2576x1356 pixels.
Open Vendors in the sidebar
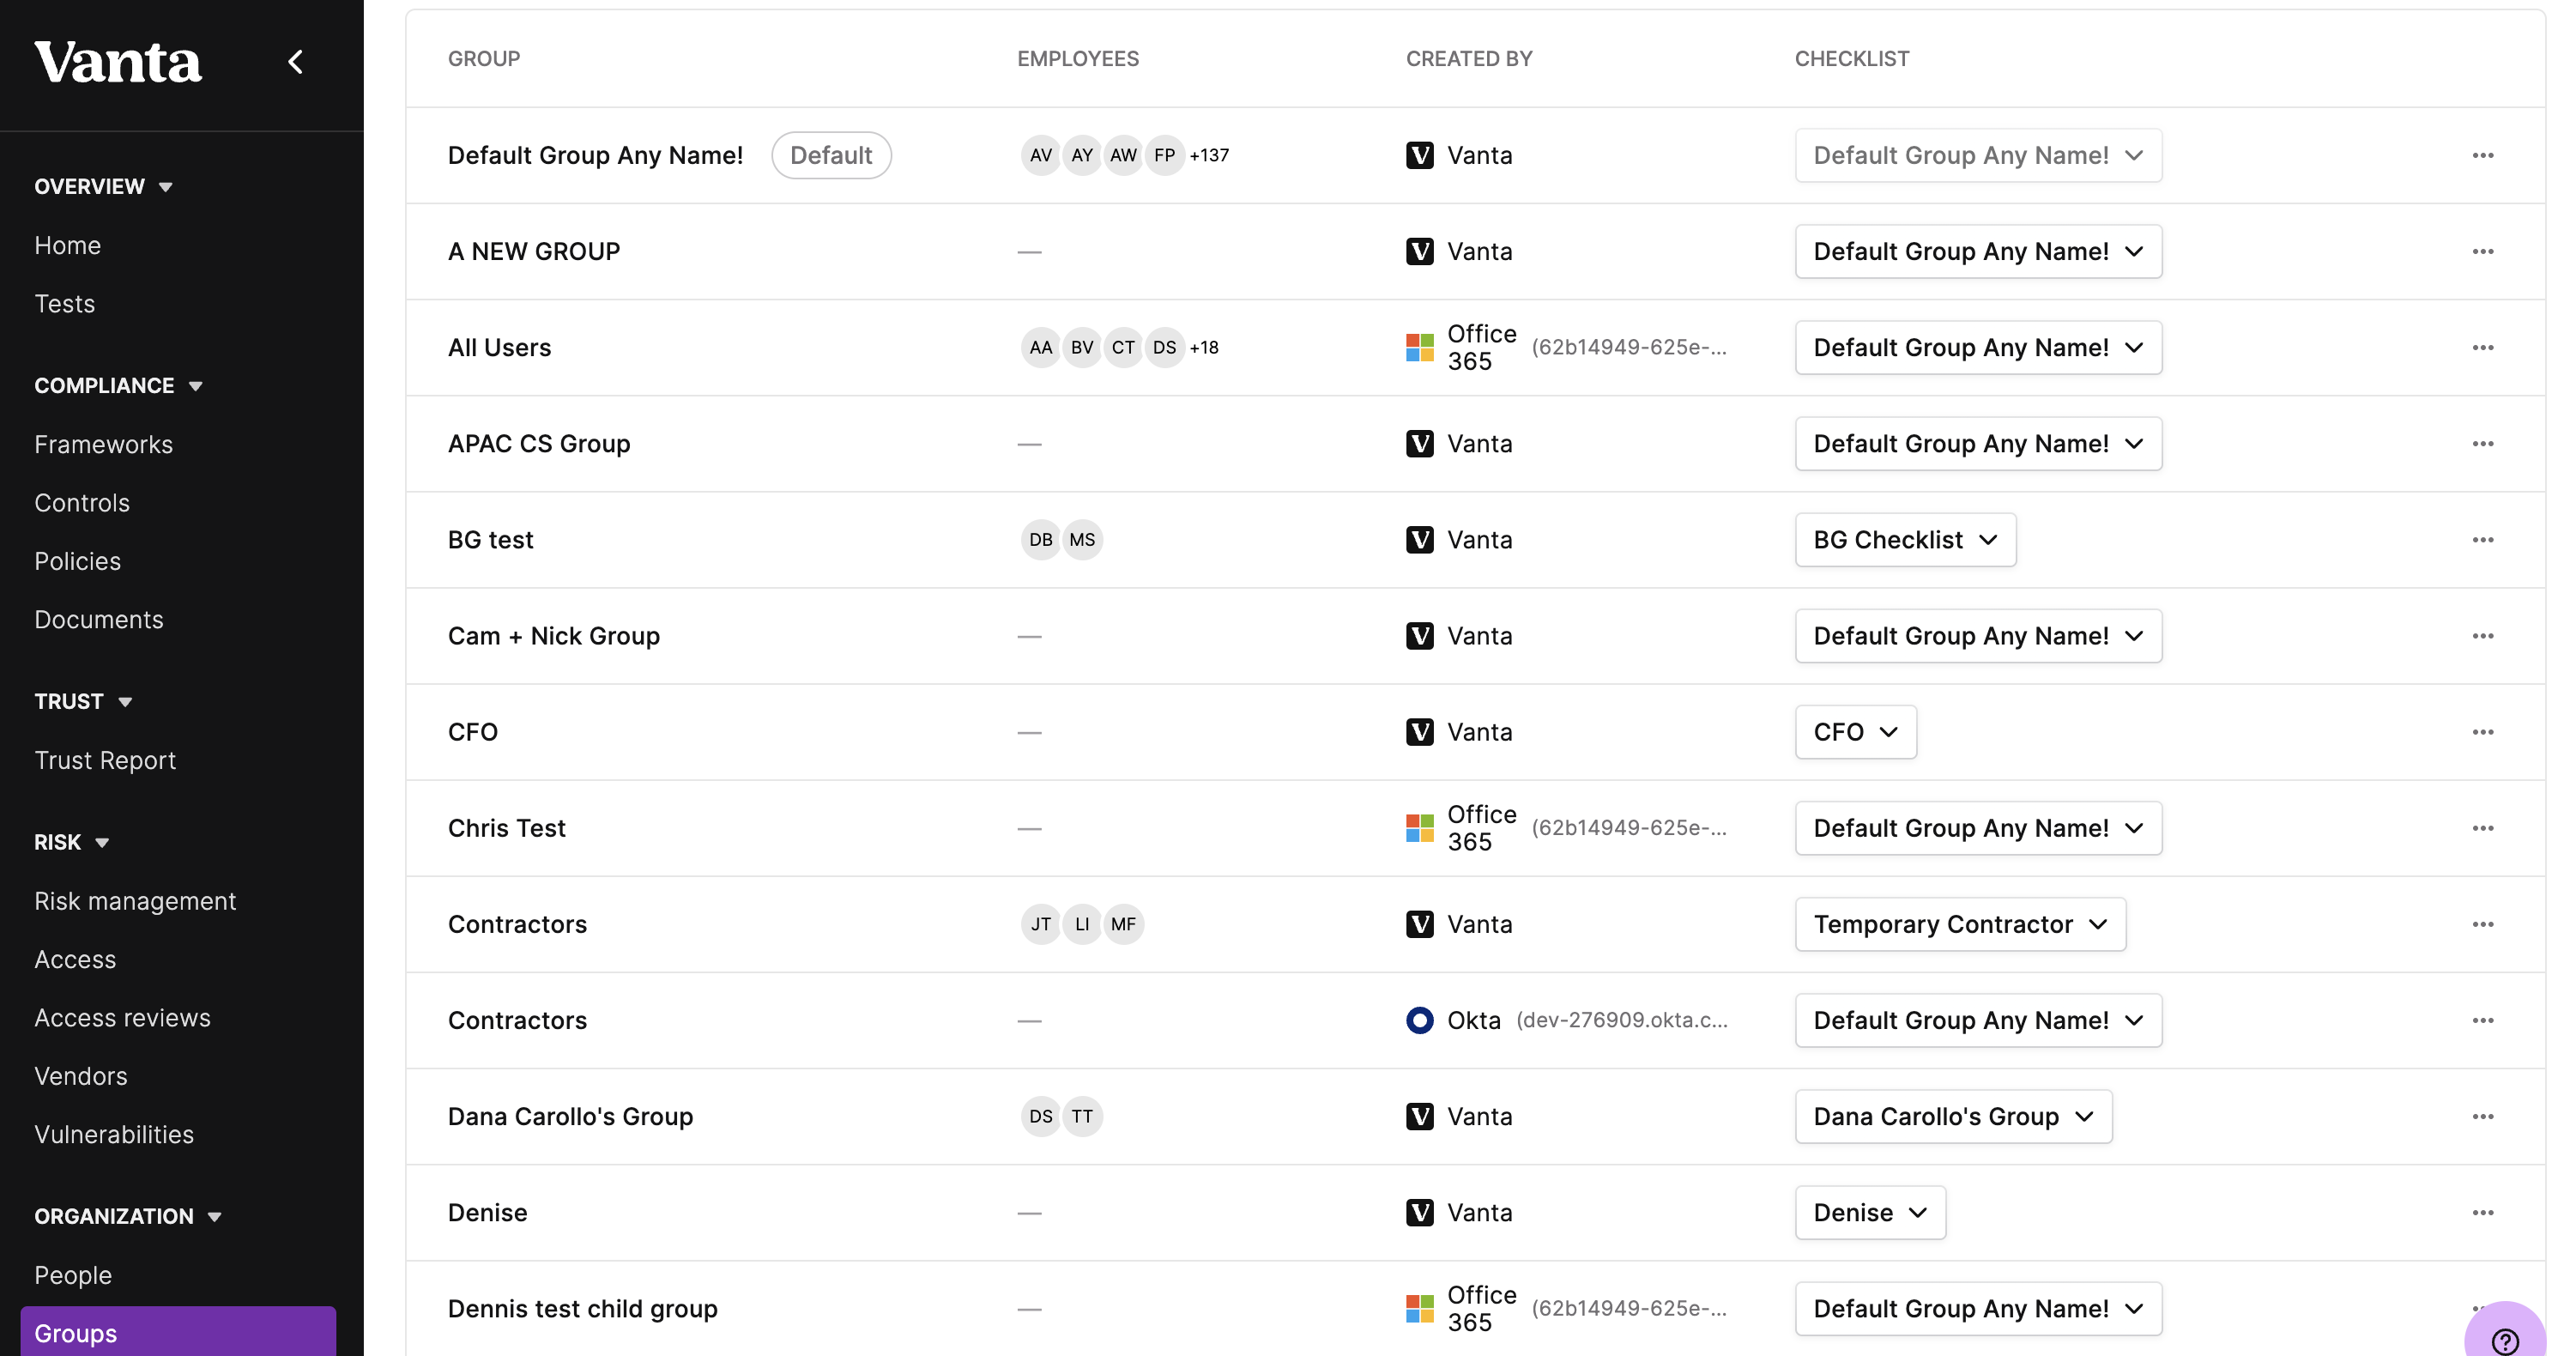[81, 1077]
